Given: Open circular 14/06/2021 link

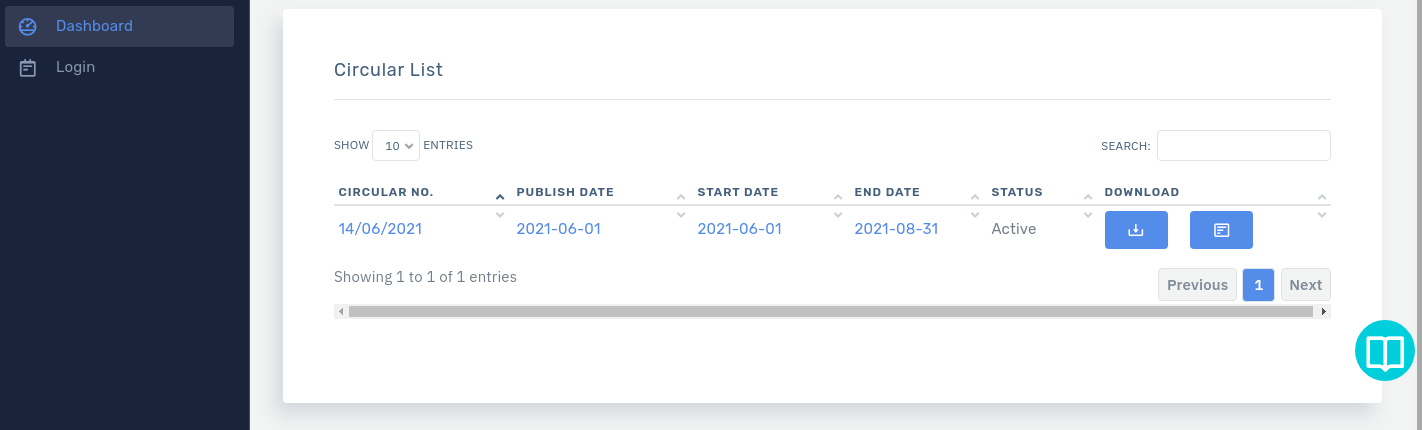Looking at the screenshot, I should (380, 229).
